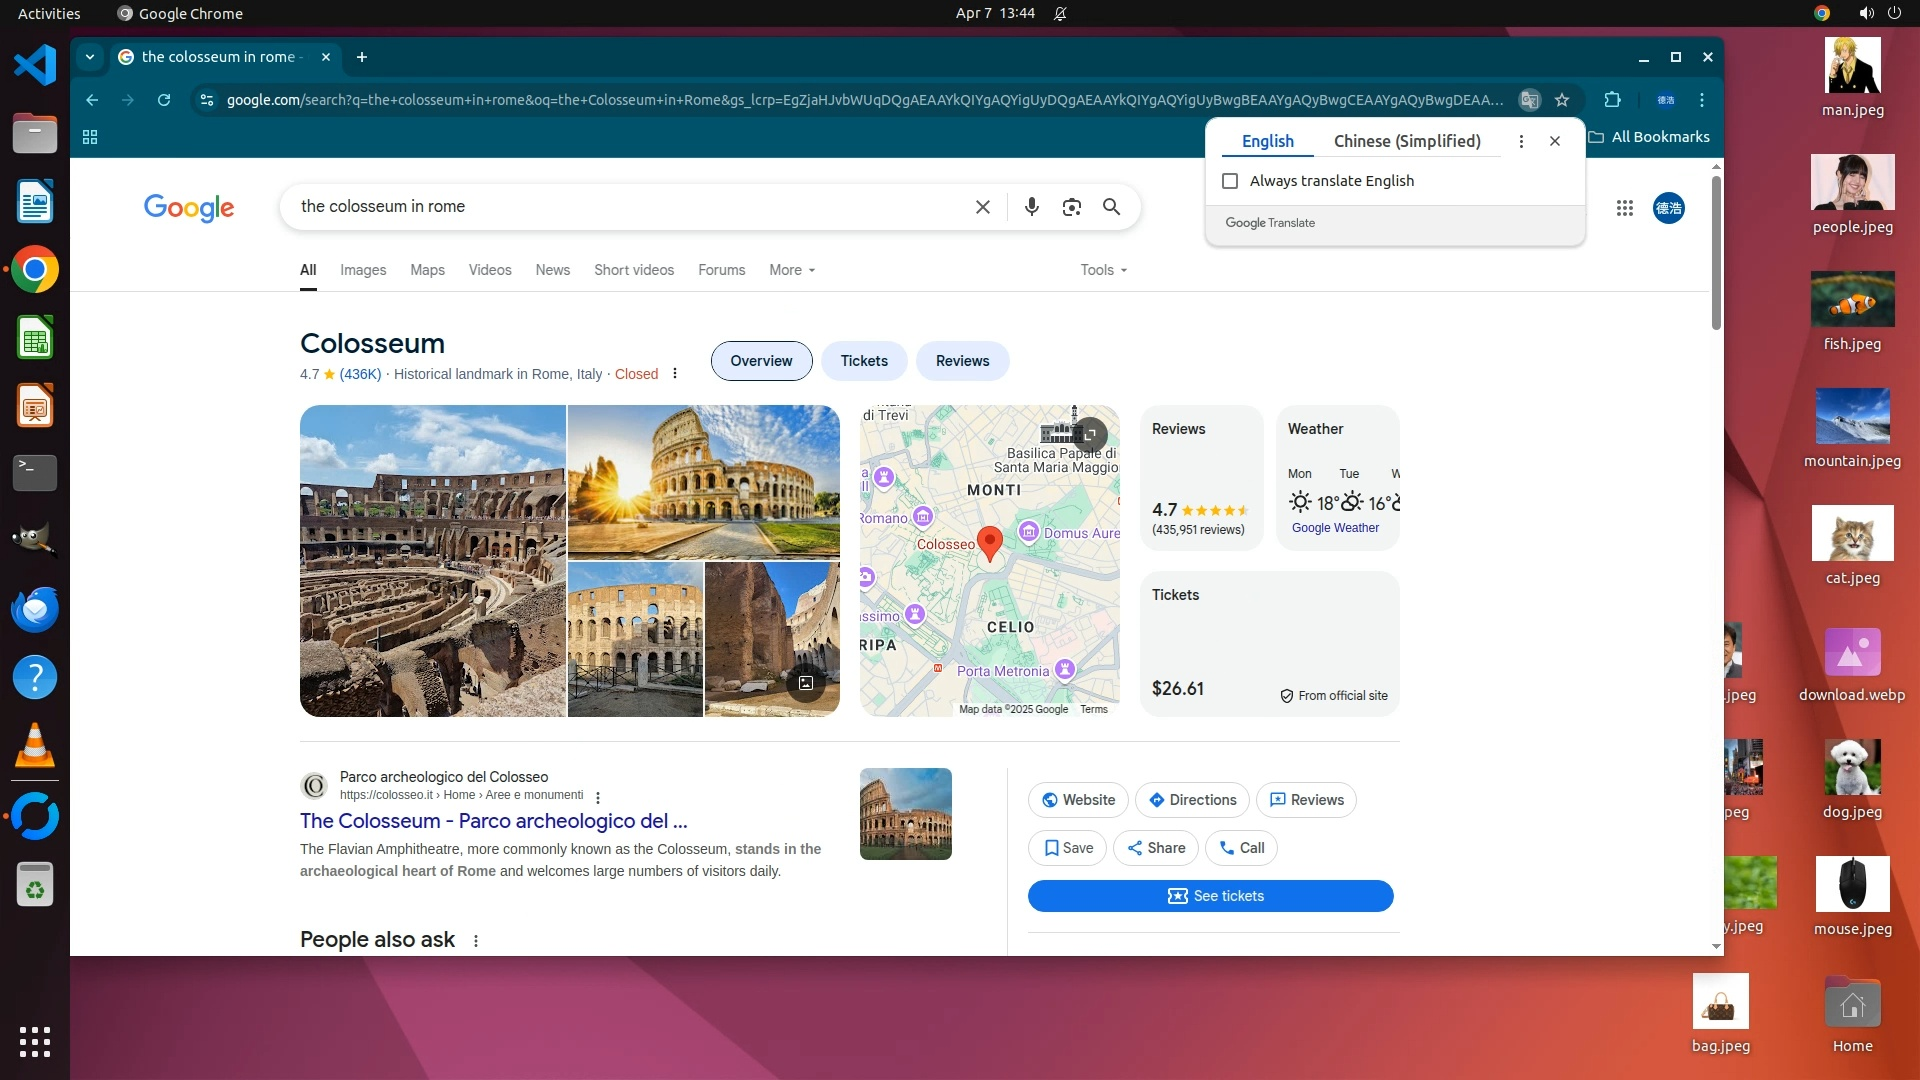Reload the current page
Image resolution: width=1920 pixels, height=1080 pixels.
pyautogui.click(x=164, y=100)
